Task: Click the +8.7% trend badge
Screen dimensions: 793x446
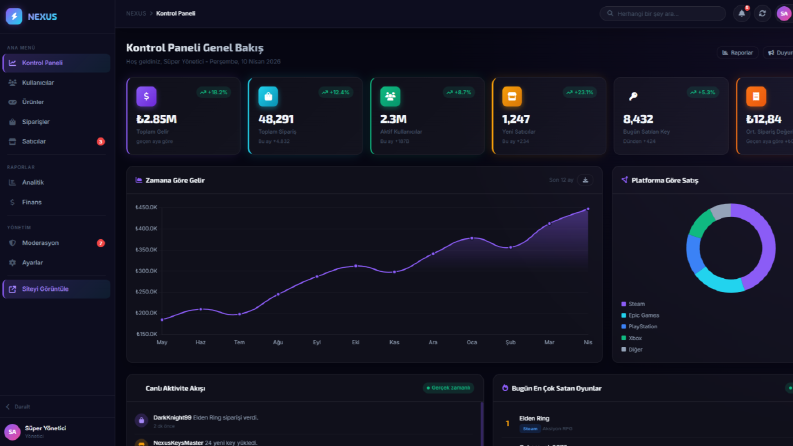Action: point(459,93)
